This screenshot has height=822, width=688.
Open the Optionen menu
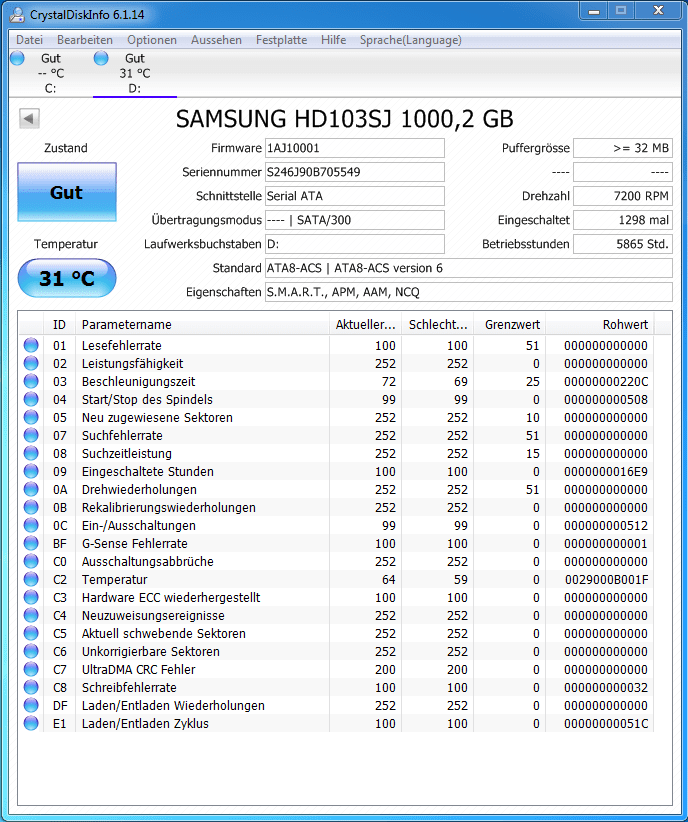[152, 40]
